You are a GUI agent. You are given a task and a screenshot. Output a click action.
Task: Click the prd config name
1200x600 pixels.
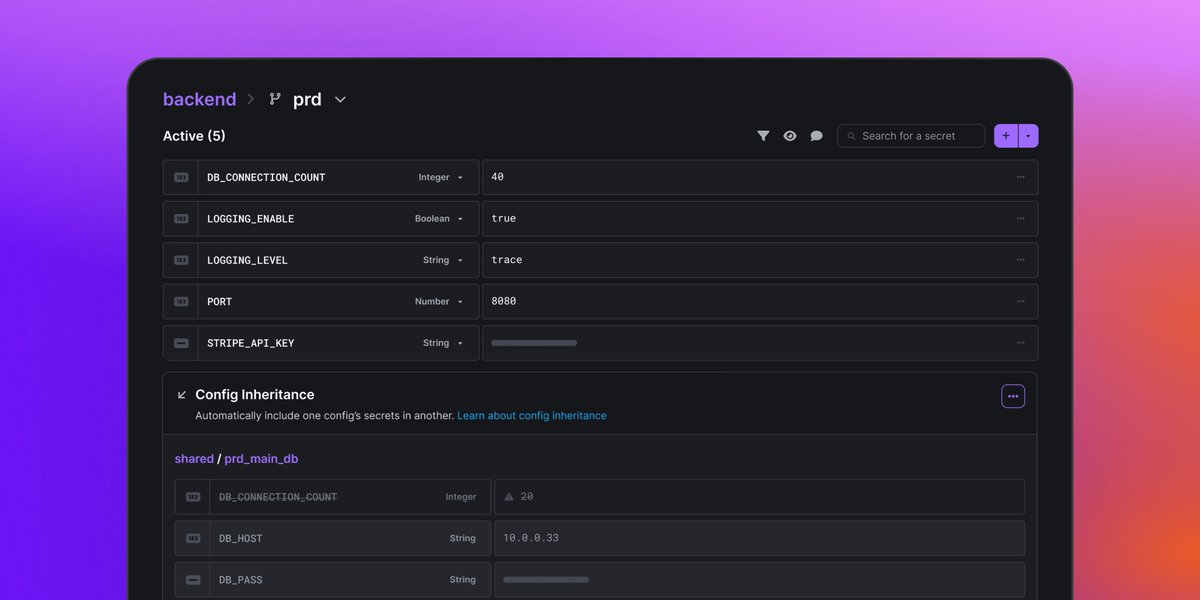pyautogui.click(x=307, y=99)
